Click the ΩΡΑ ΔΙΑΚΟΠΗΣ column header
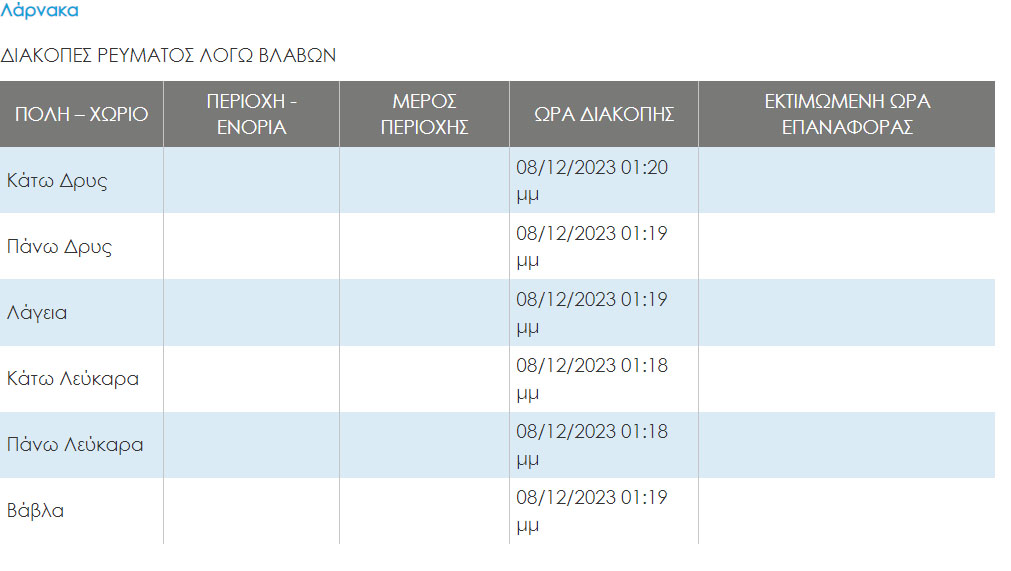 click(604, 114)
